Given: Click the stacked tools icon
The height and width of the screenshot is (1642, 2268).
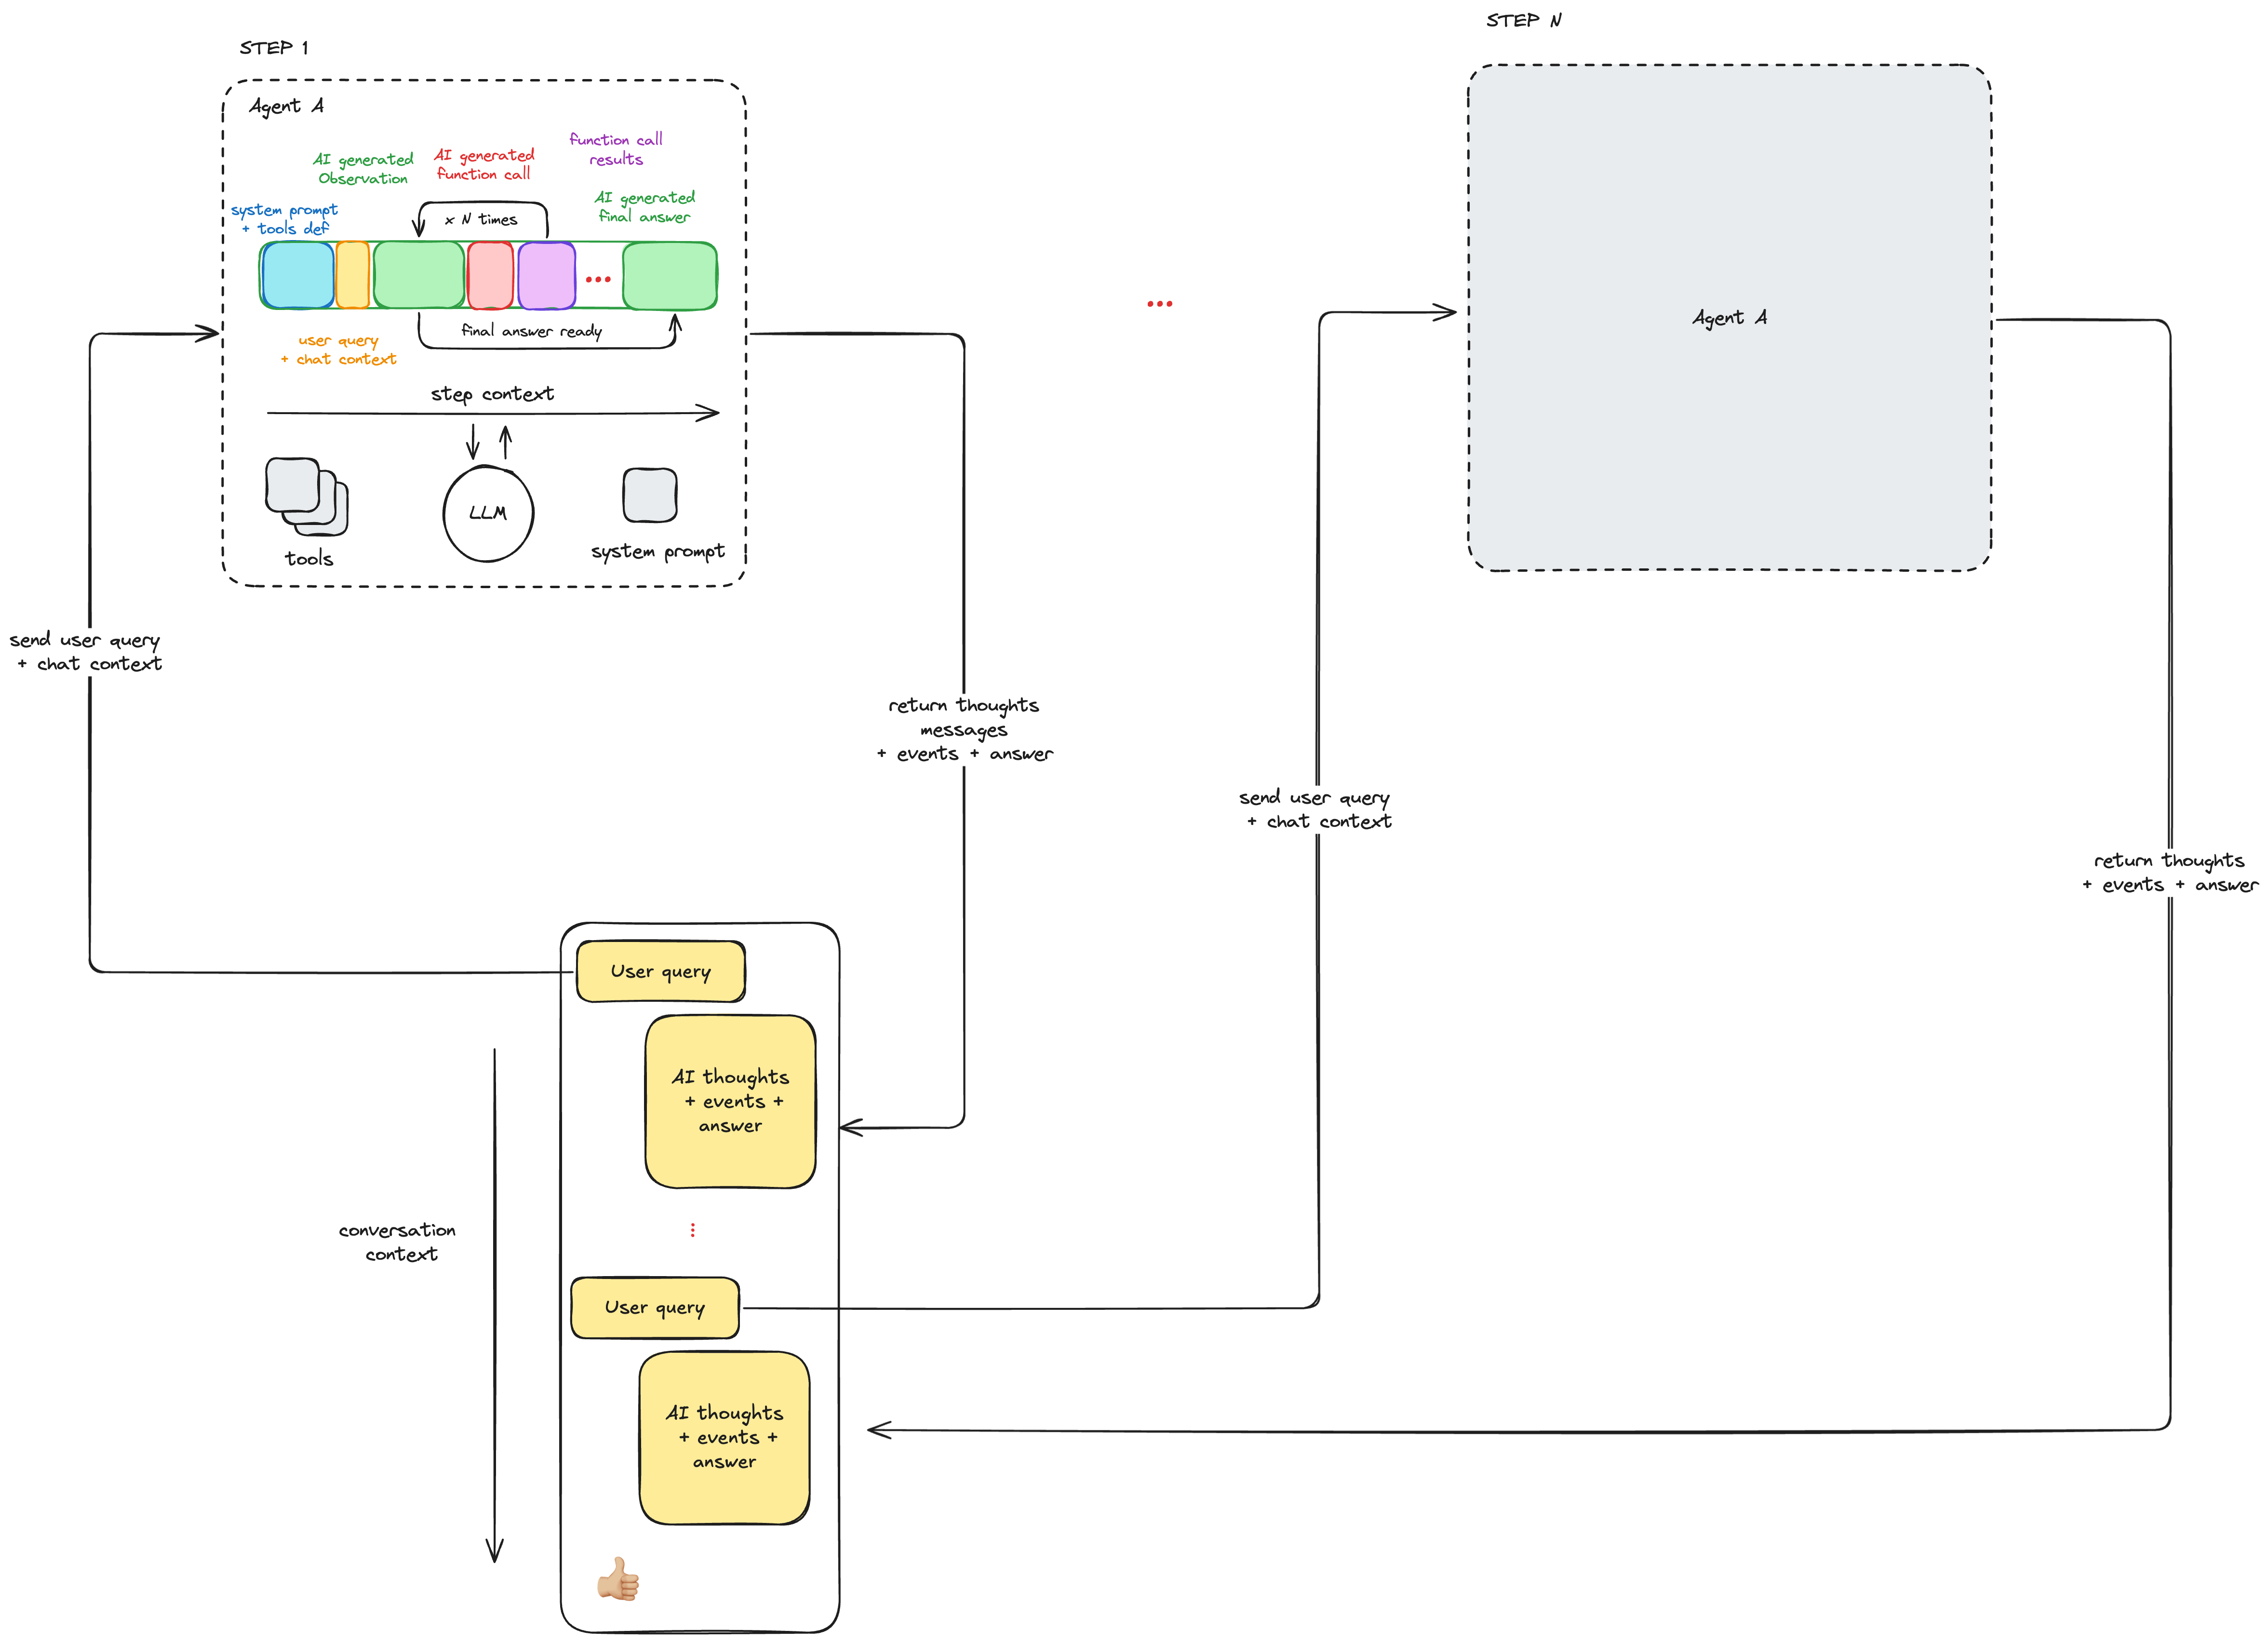Looking at the screenshot, I should (x=307, y=497).
